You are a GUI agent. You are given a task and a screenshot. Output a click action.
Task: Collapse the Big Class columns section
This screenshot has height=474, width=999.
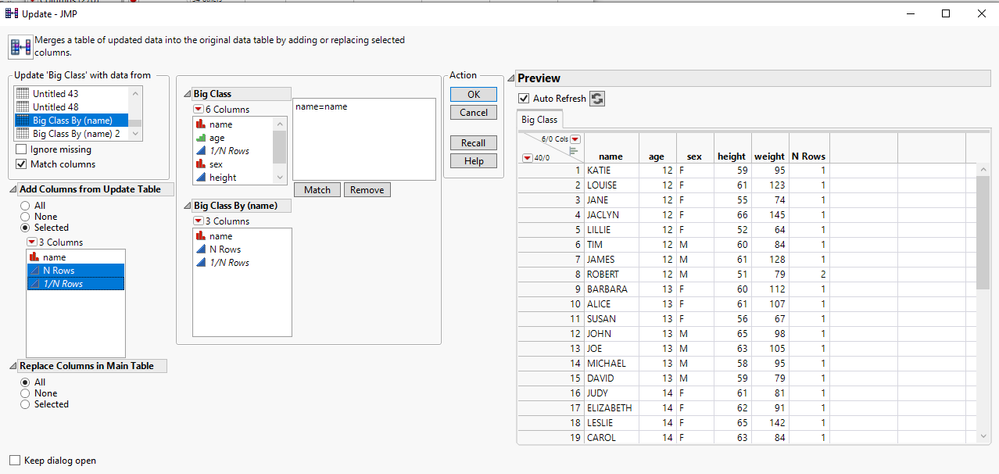click(x=187, y=94)
